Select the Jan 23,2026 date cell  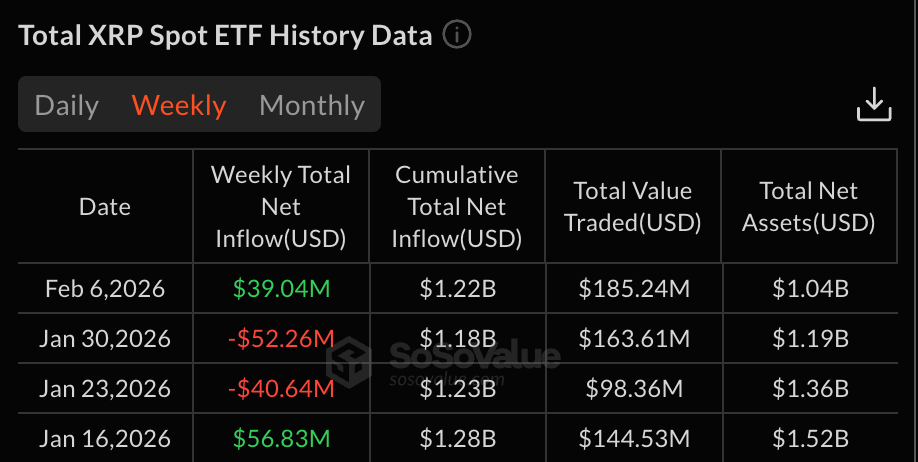tap(105, 389)
